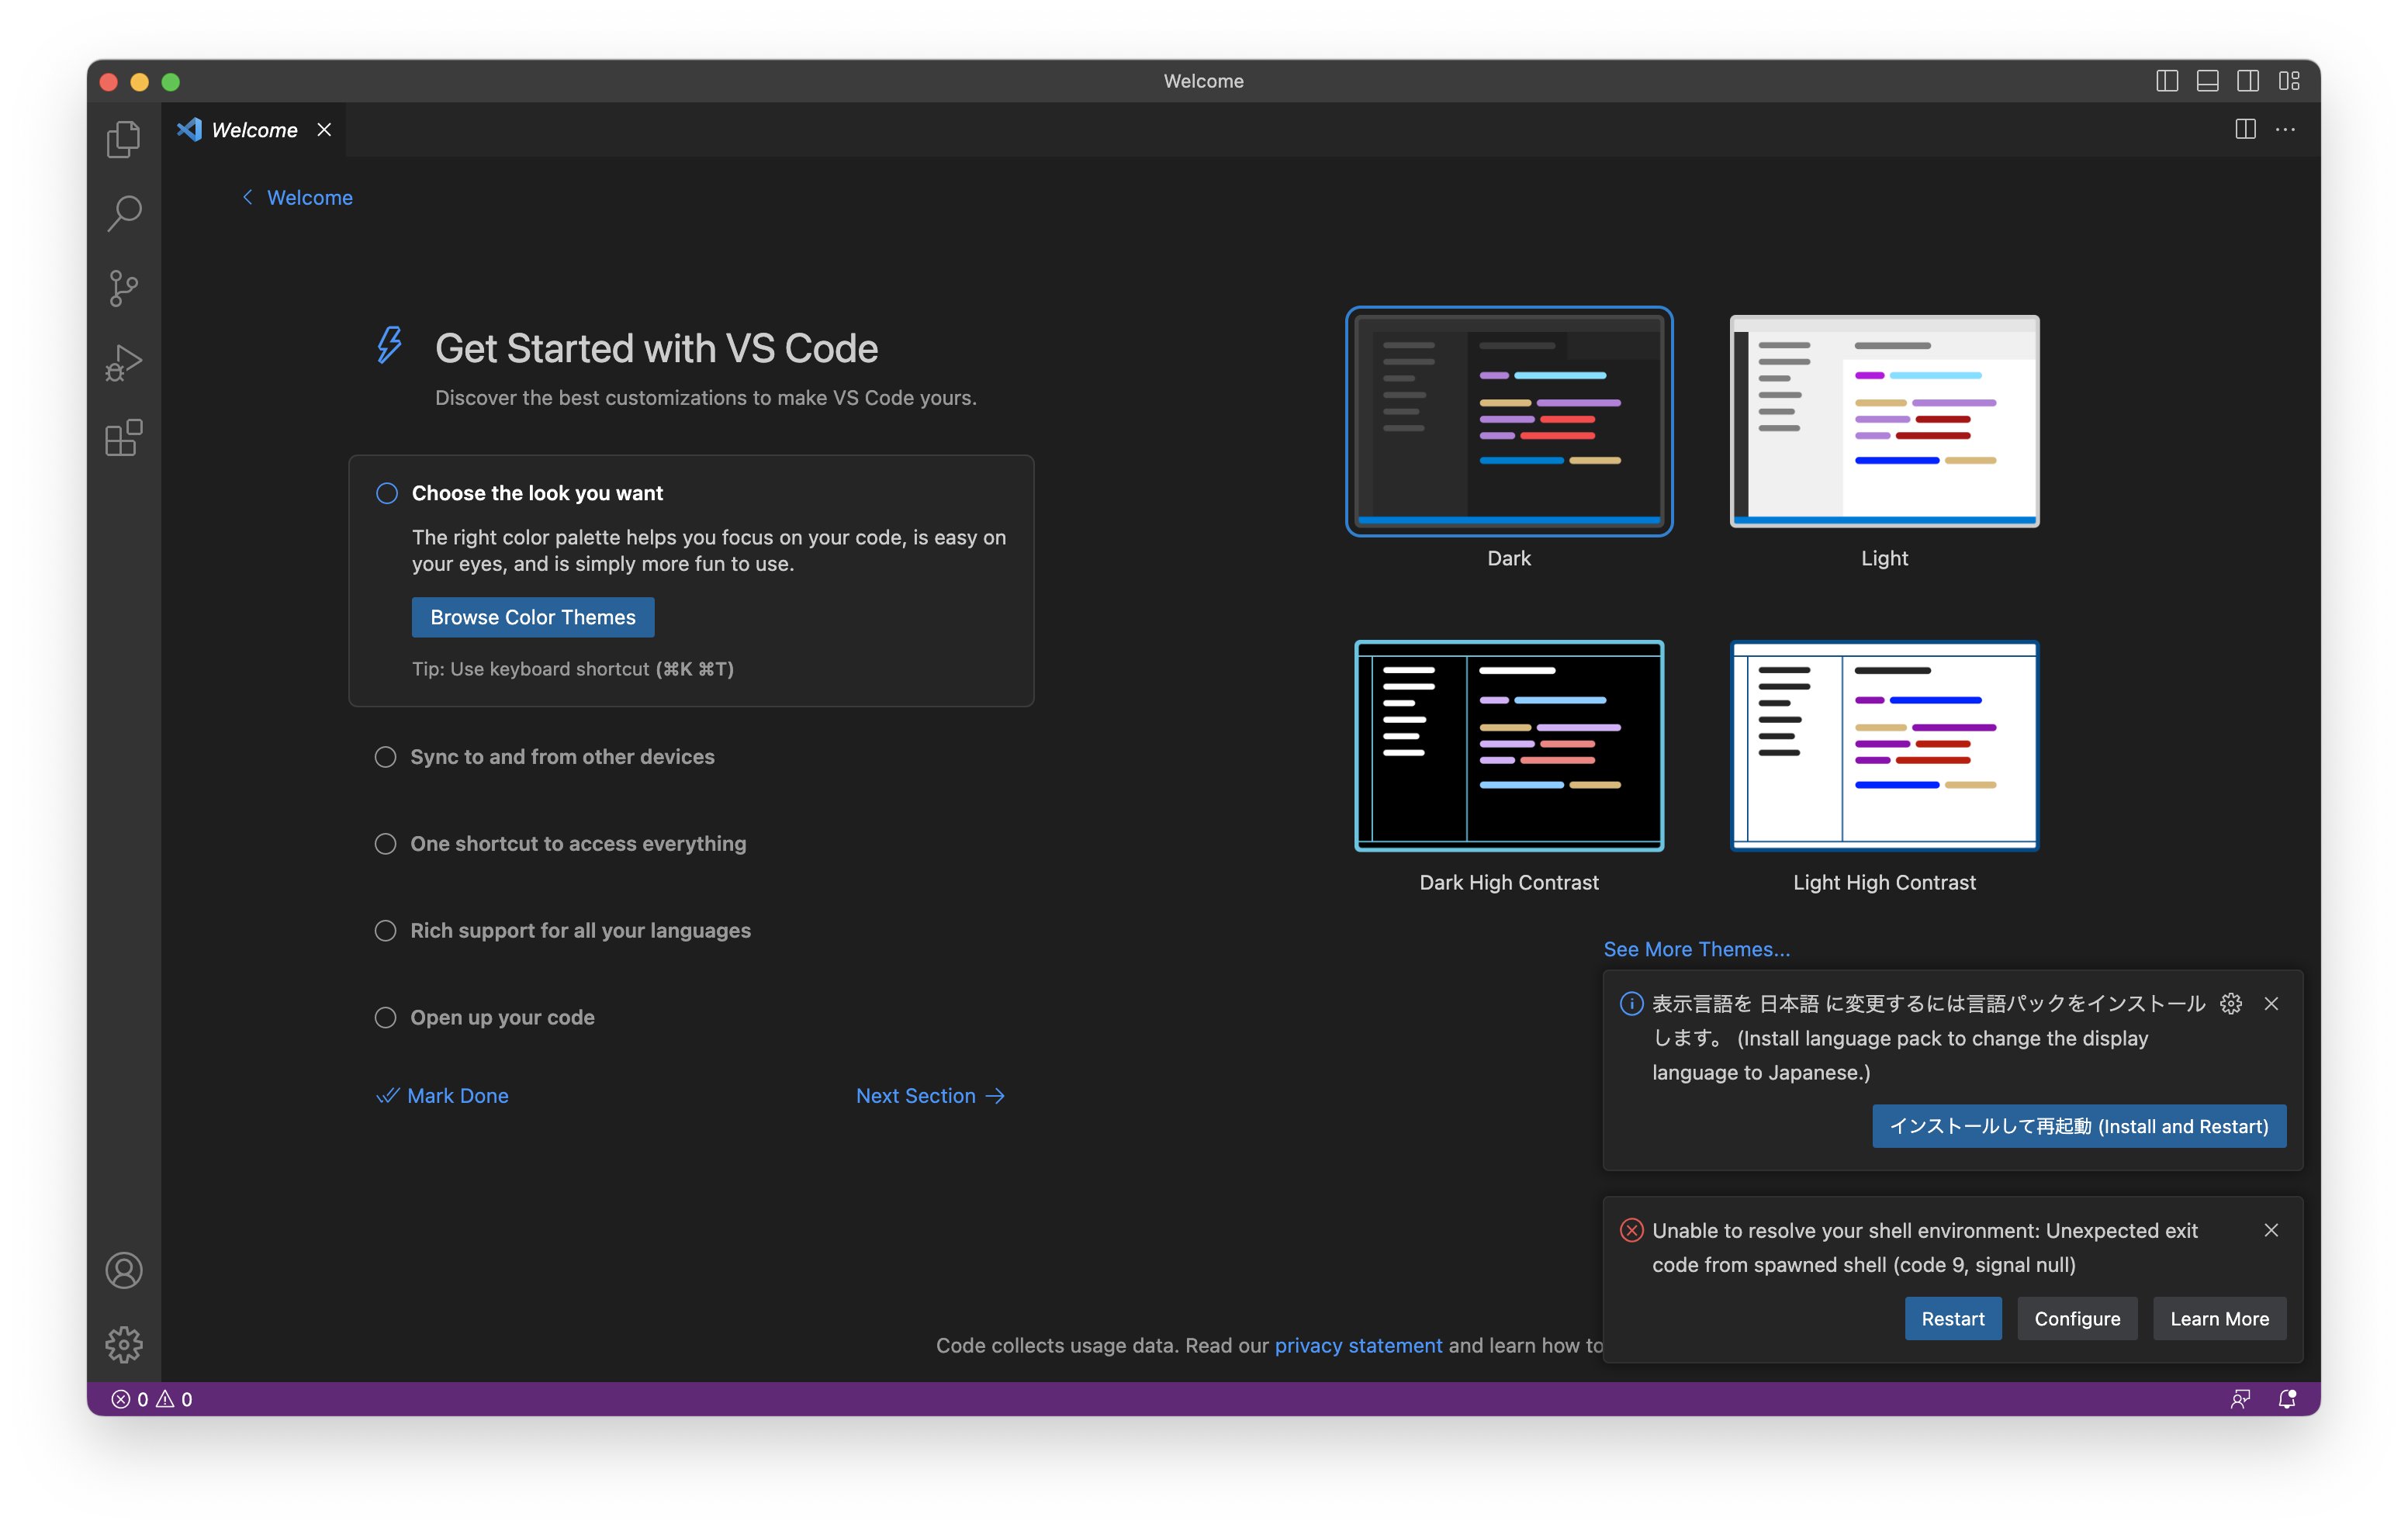Click the Restart button in error notification
2408x1531 pixels.
coord(1952,1318)
